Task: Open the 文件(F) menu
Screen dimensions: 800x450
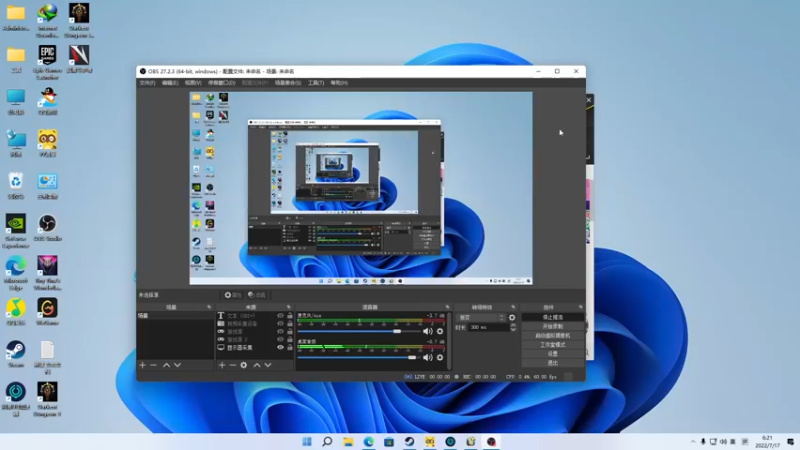Action: [x=147, y=83]
